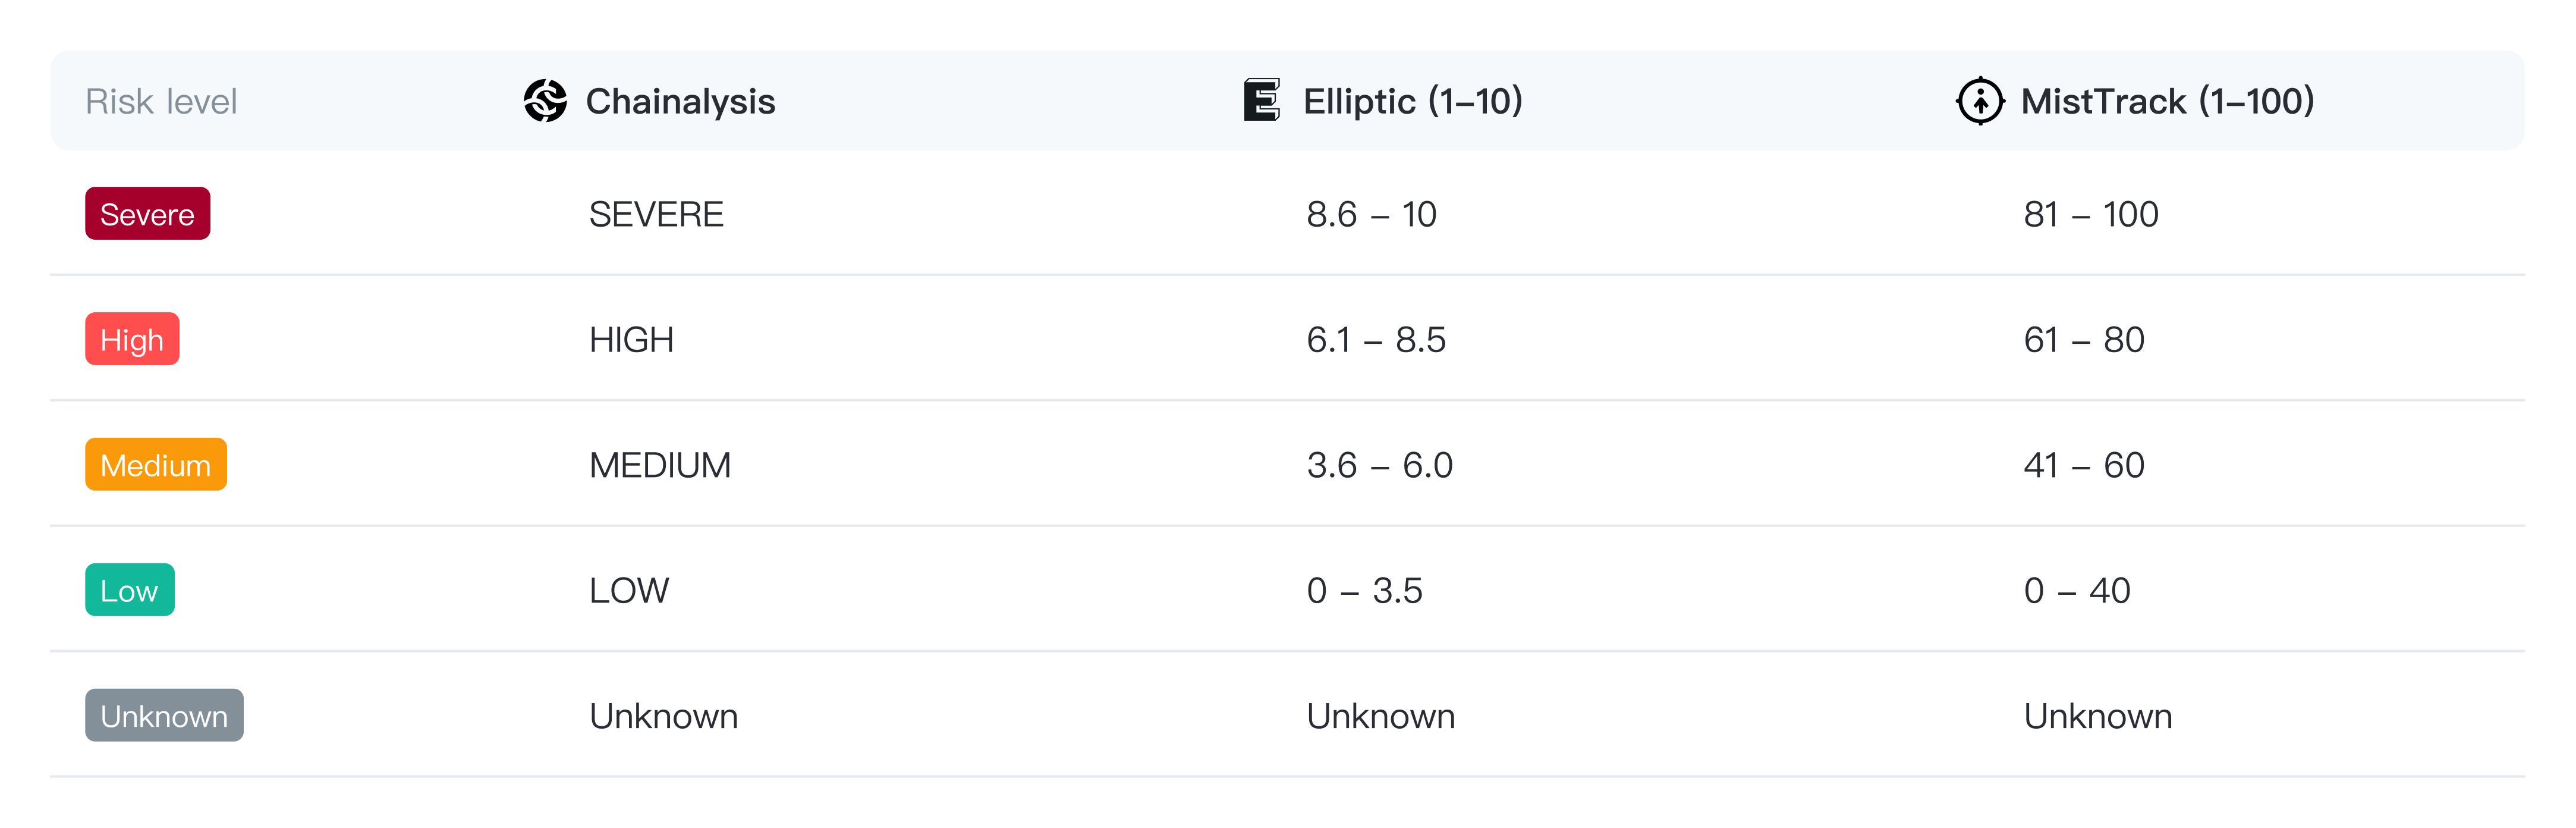Click the Elliptic (1–10) header text
This screenshot has width=2576, height=828.
coord(1412,101)
